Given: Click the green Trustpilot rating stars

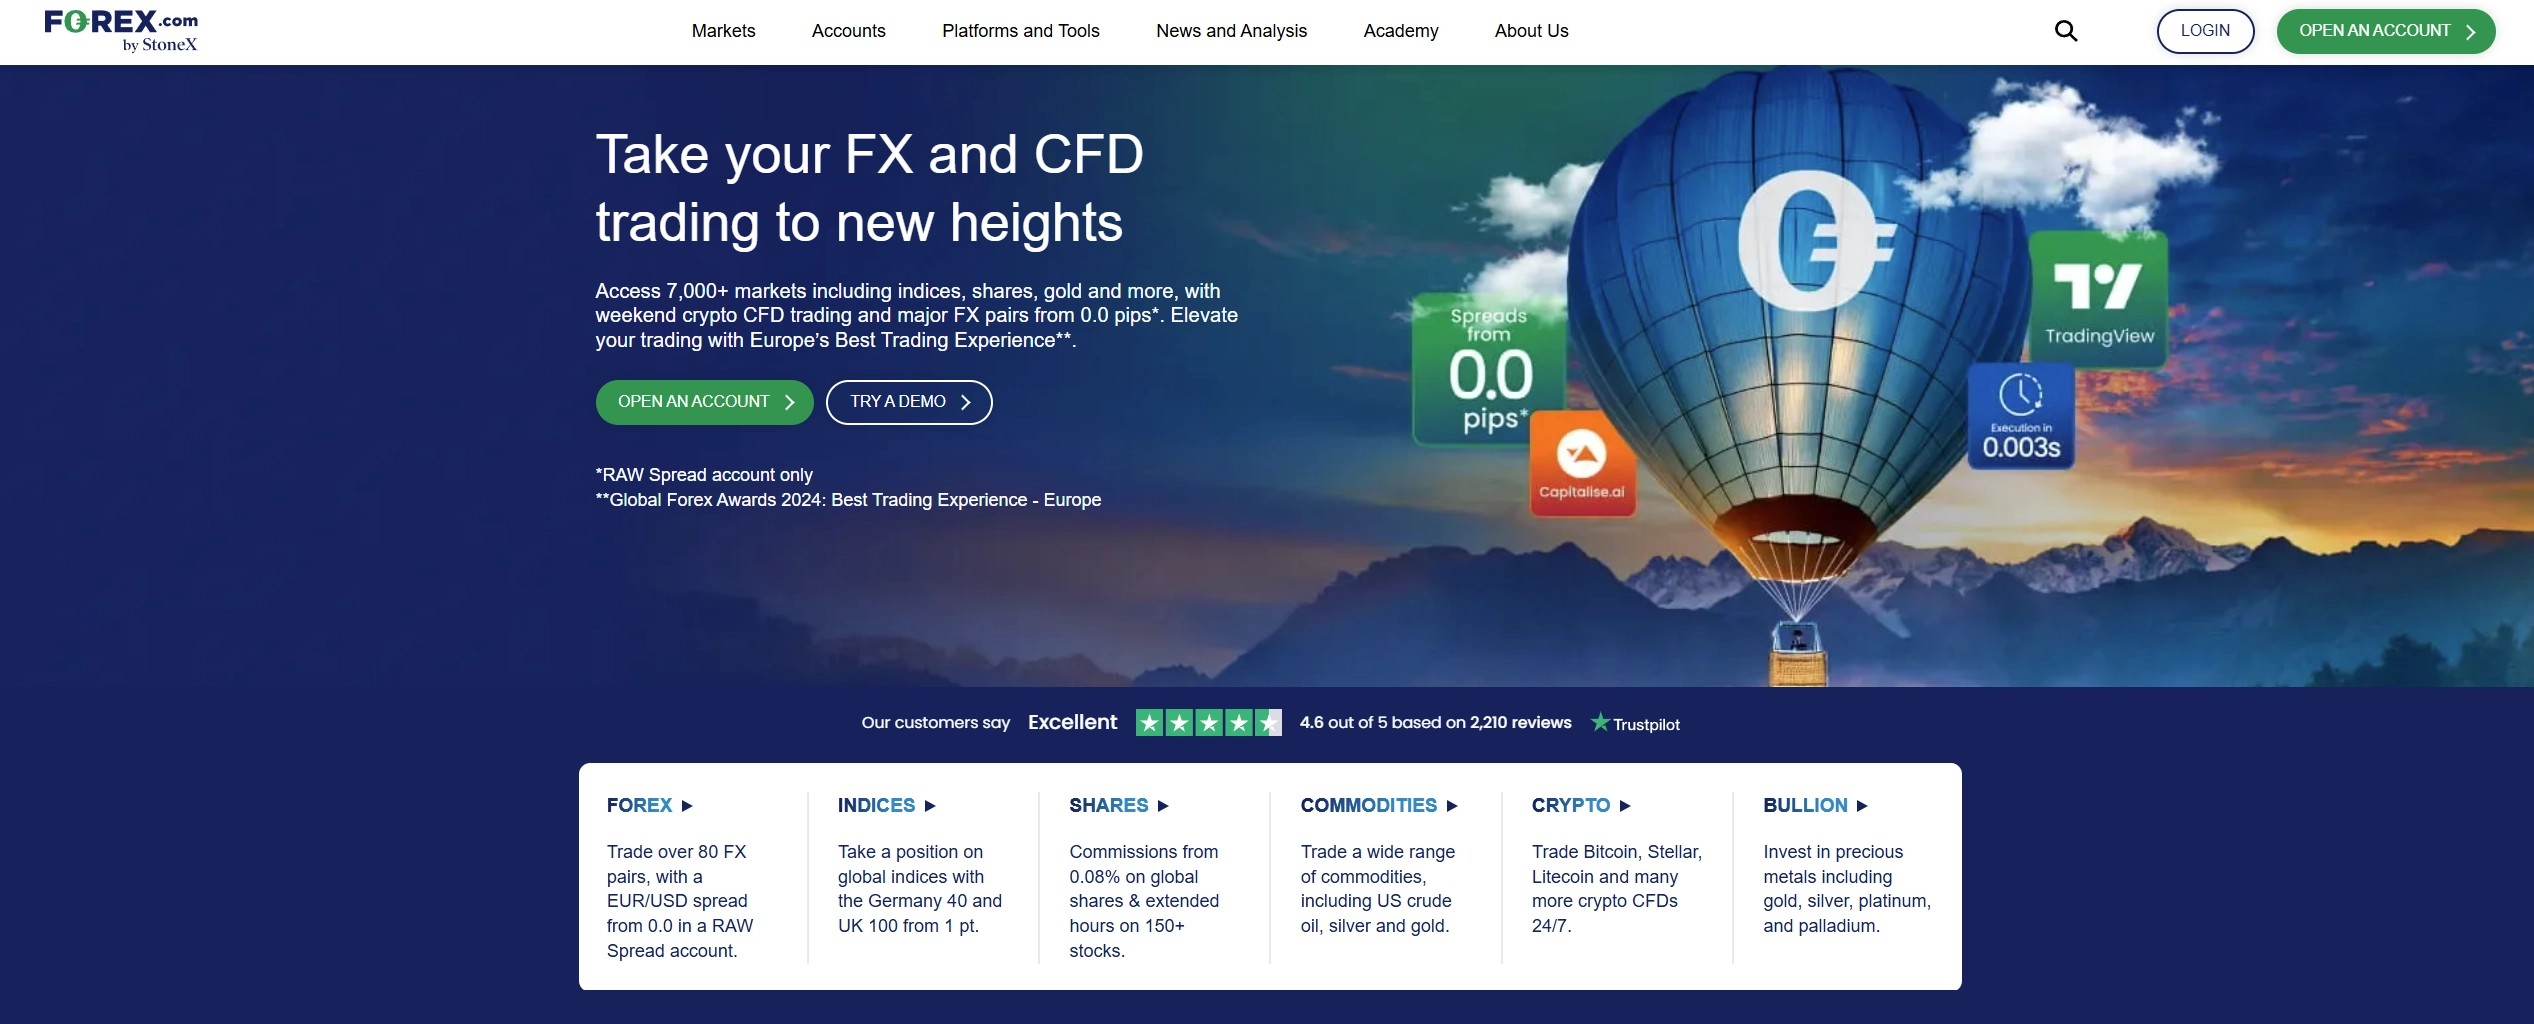Looking at the screenshot, I should point(1208,723).
